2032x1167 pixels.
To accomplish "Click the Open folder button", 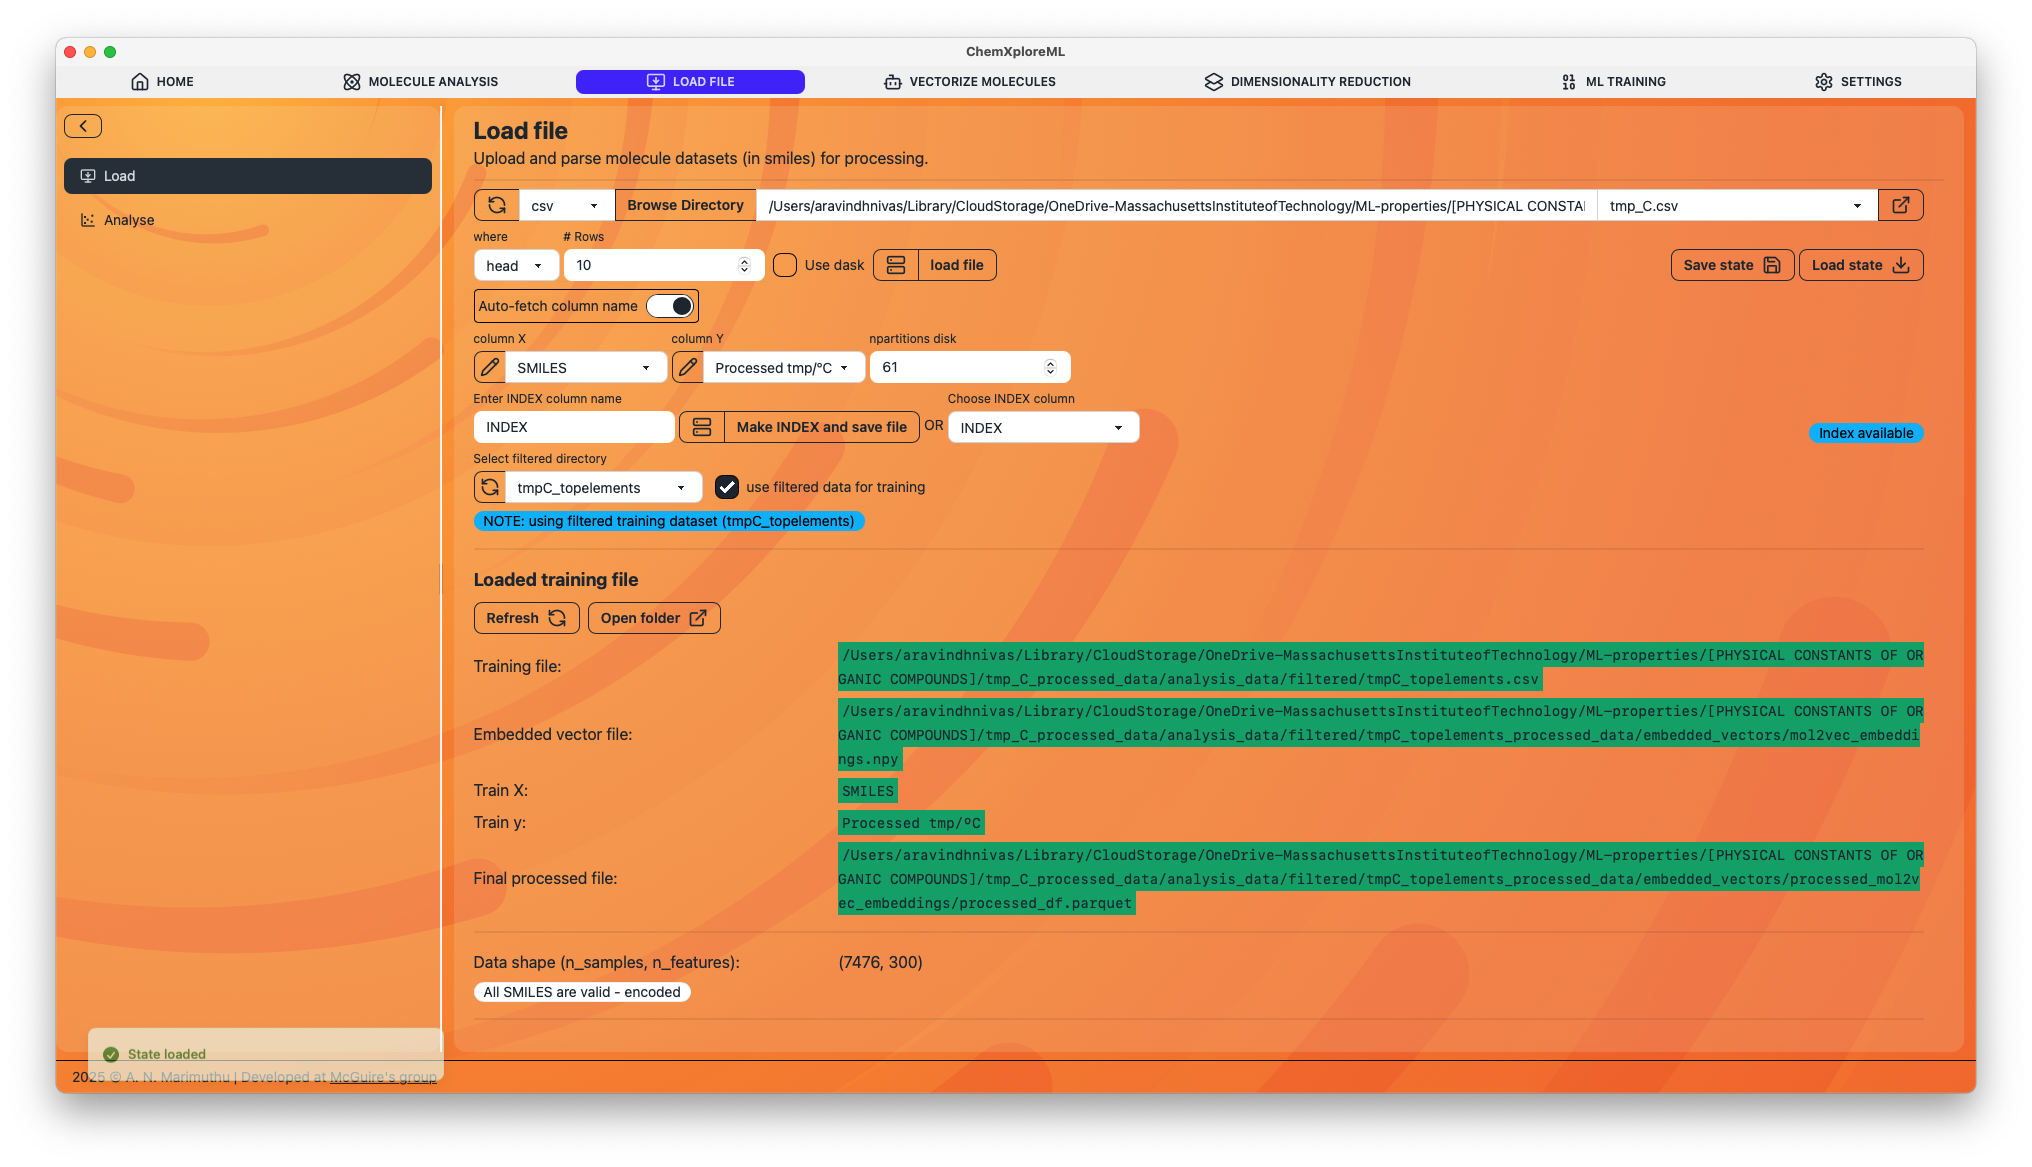I will tap(654, 618).
